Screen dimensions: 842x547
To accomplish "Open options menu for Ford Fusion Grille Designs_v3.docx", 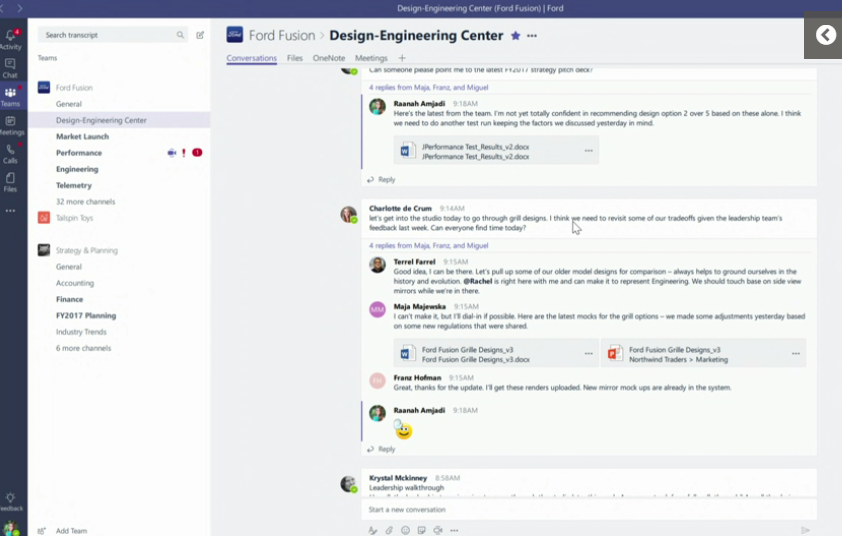I will click(588, 353).
